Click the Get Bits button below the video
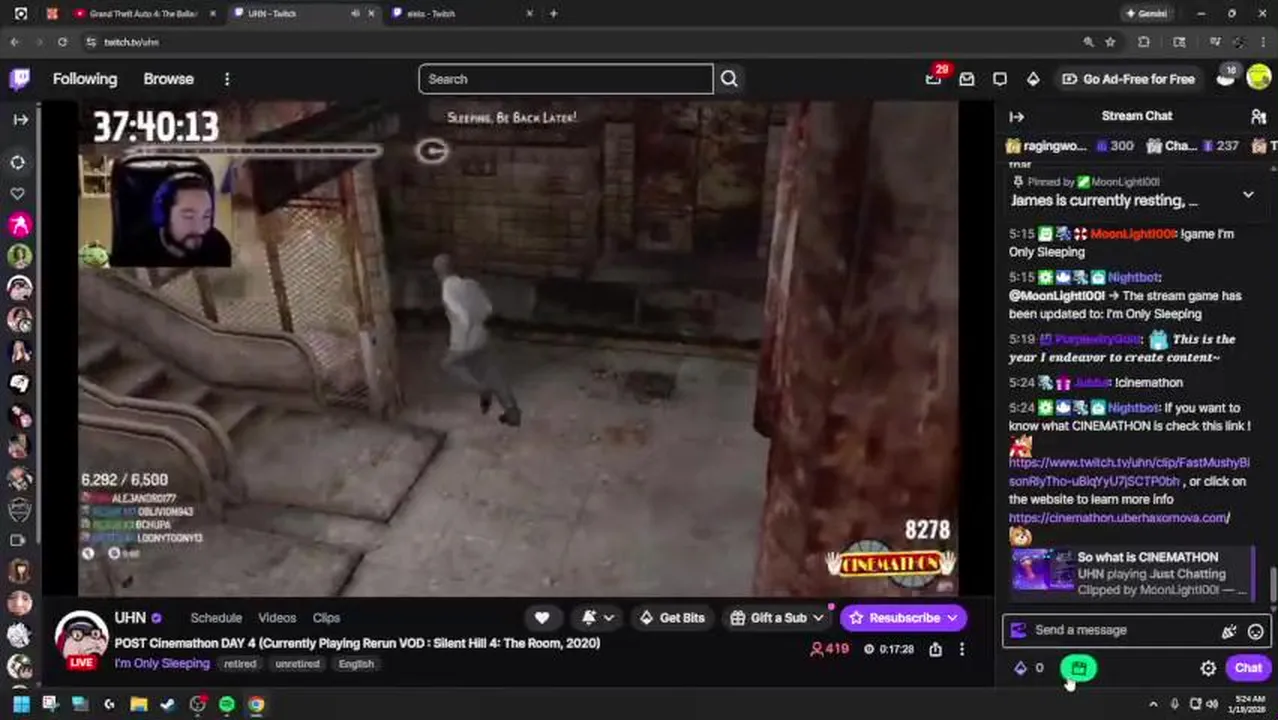 click(x=671, y=618)
